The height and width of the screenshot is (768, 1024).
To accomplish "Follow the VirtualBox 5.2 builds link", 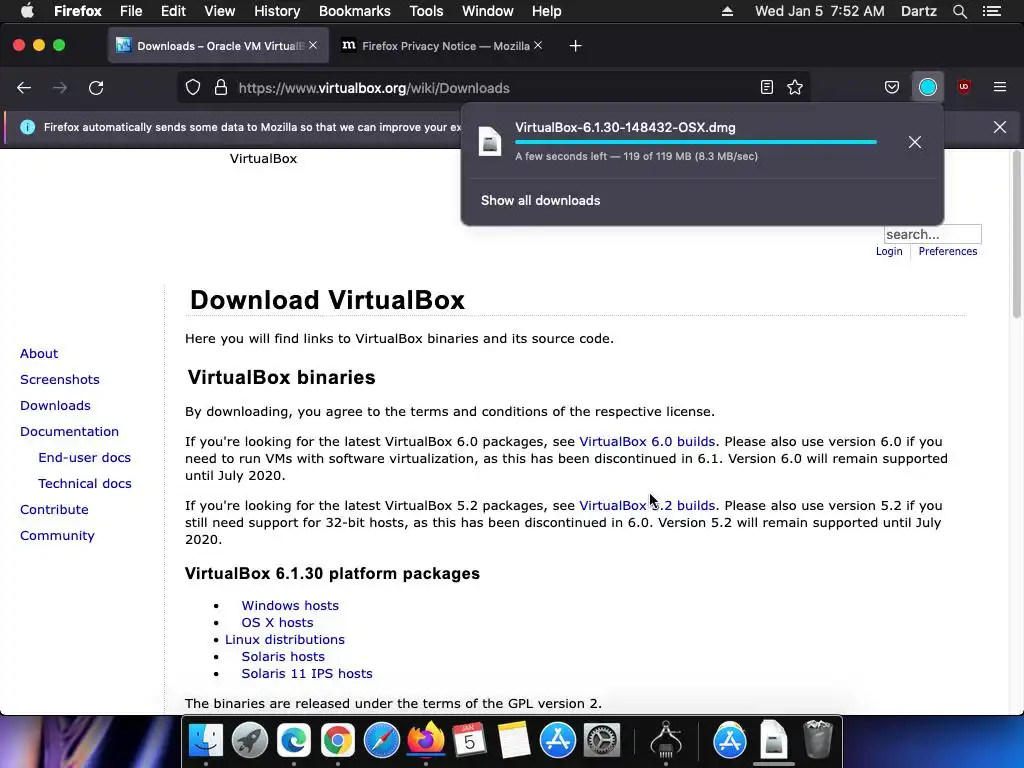I will pyautogui.click(x=647, y=505).
